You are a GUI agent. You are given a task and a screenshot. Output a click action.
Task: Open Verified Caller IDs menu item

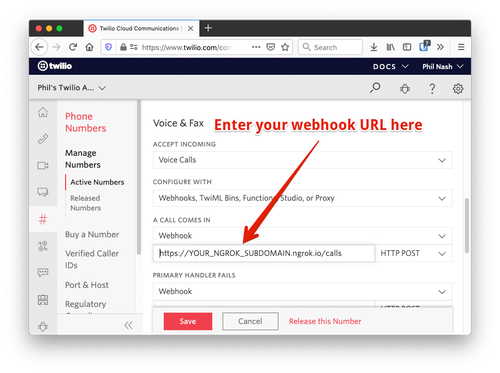[x=92, y=259]
